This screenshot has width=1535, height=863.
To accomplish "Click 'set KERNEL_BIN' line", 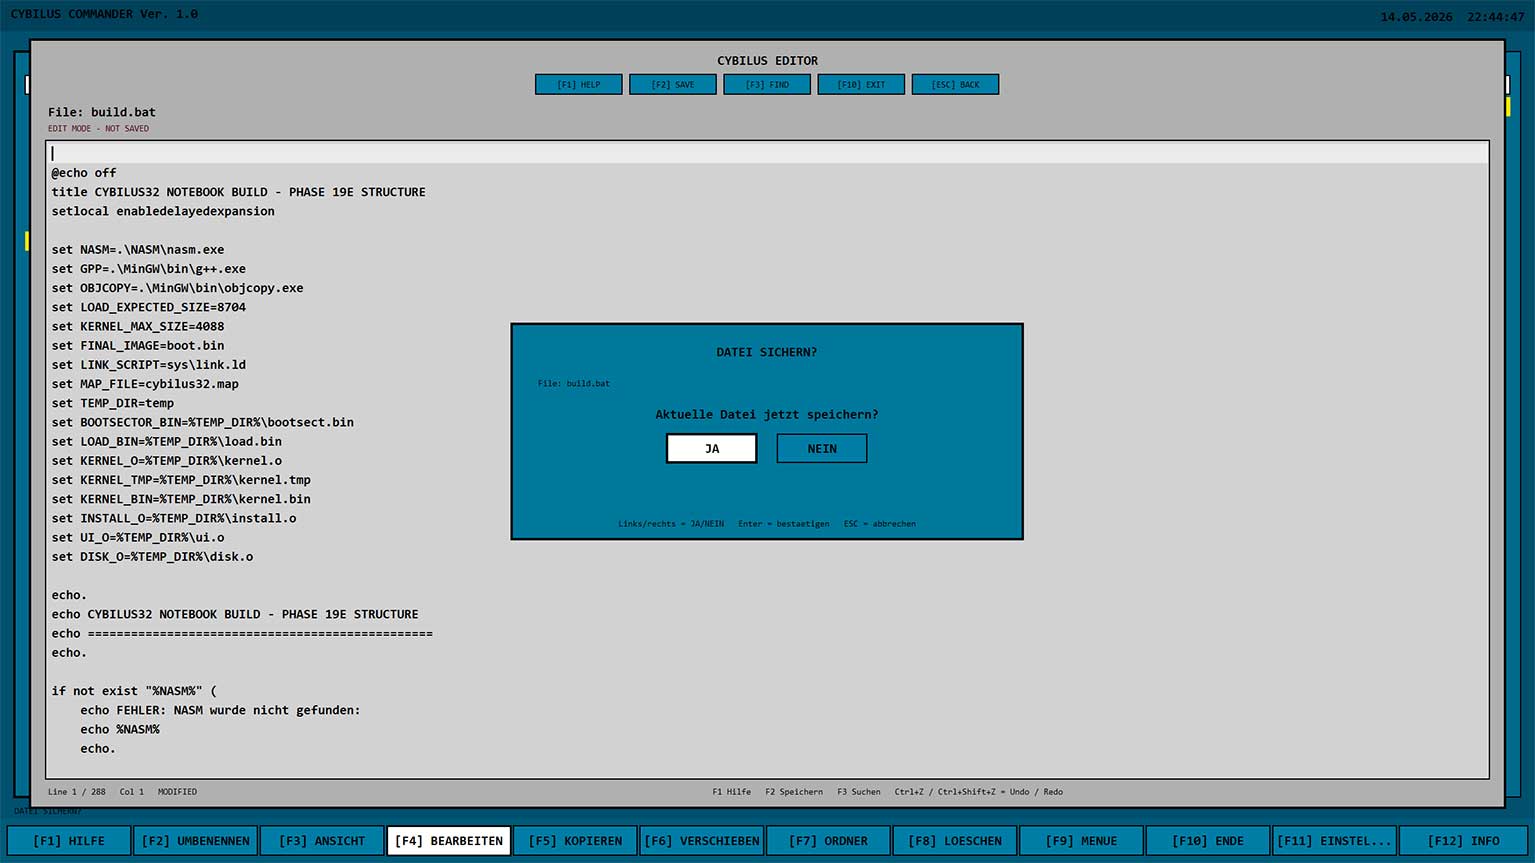I will click(x=181, y=499).
